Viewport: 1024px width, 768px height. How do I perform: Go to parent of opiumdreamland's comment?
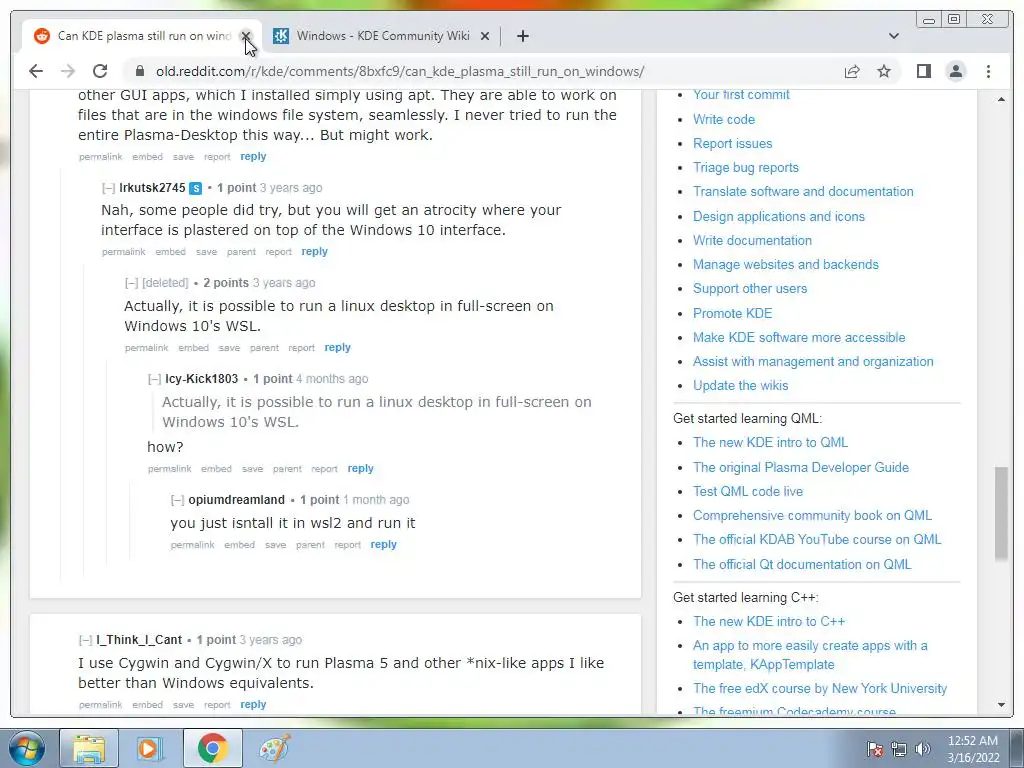[x=310, y=545]
